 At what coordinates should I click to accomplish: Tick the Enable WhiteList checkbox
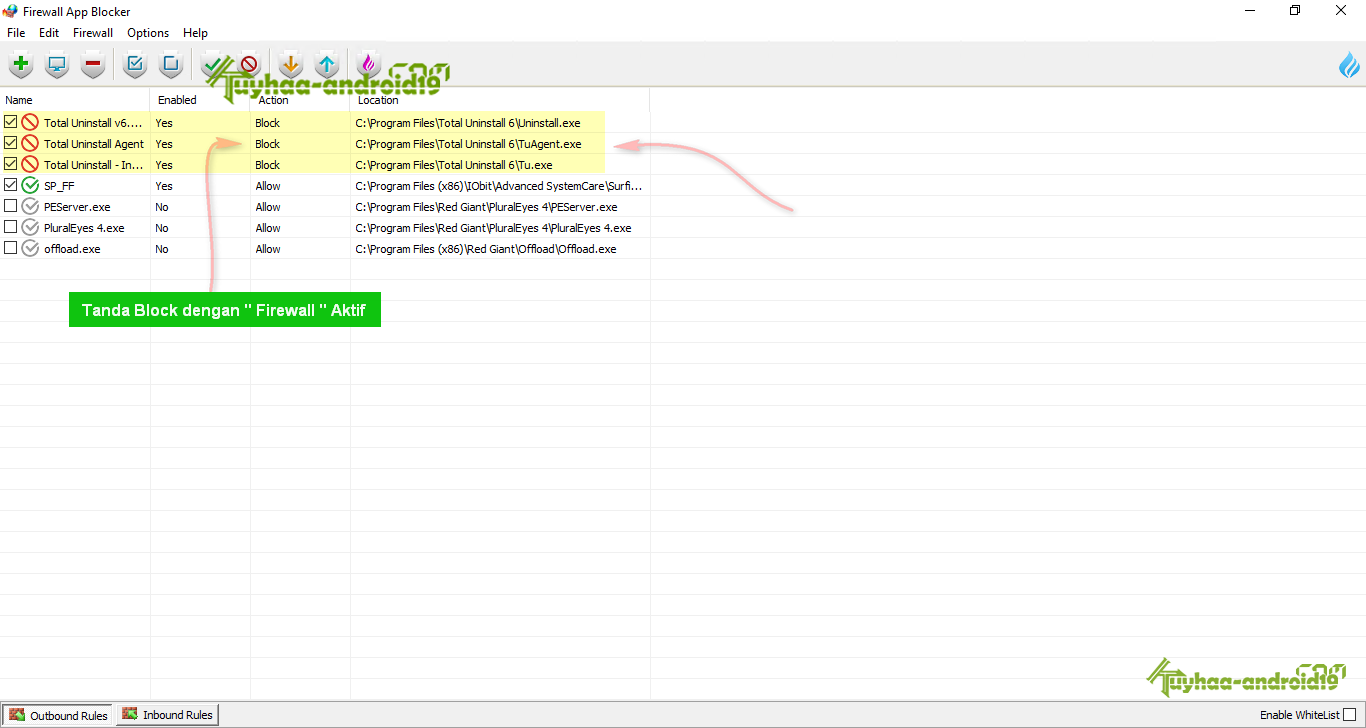pyautogui.click(x=1349, y=715)
